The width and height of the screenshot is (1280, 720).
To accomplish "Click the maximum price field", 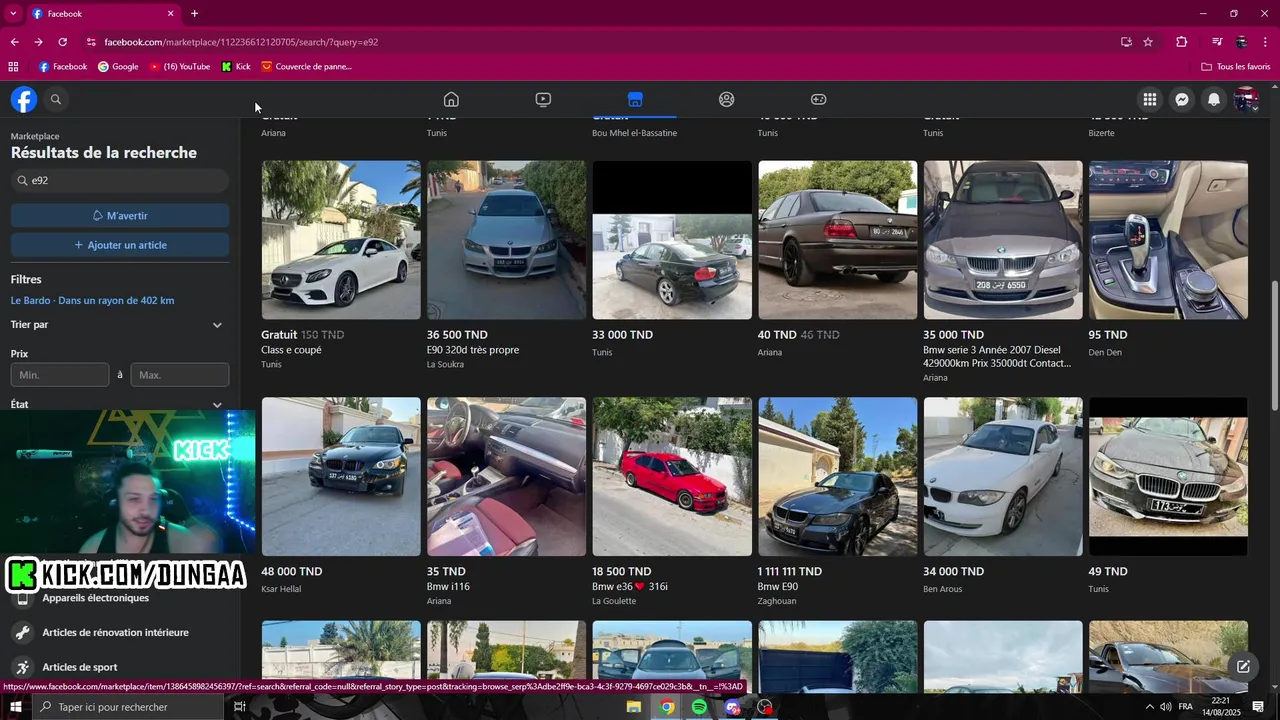I will [180, 375].
